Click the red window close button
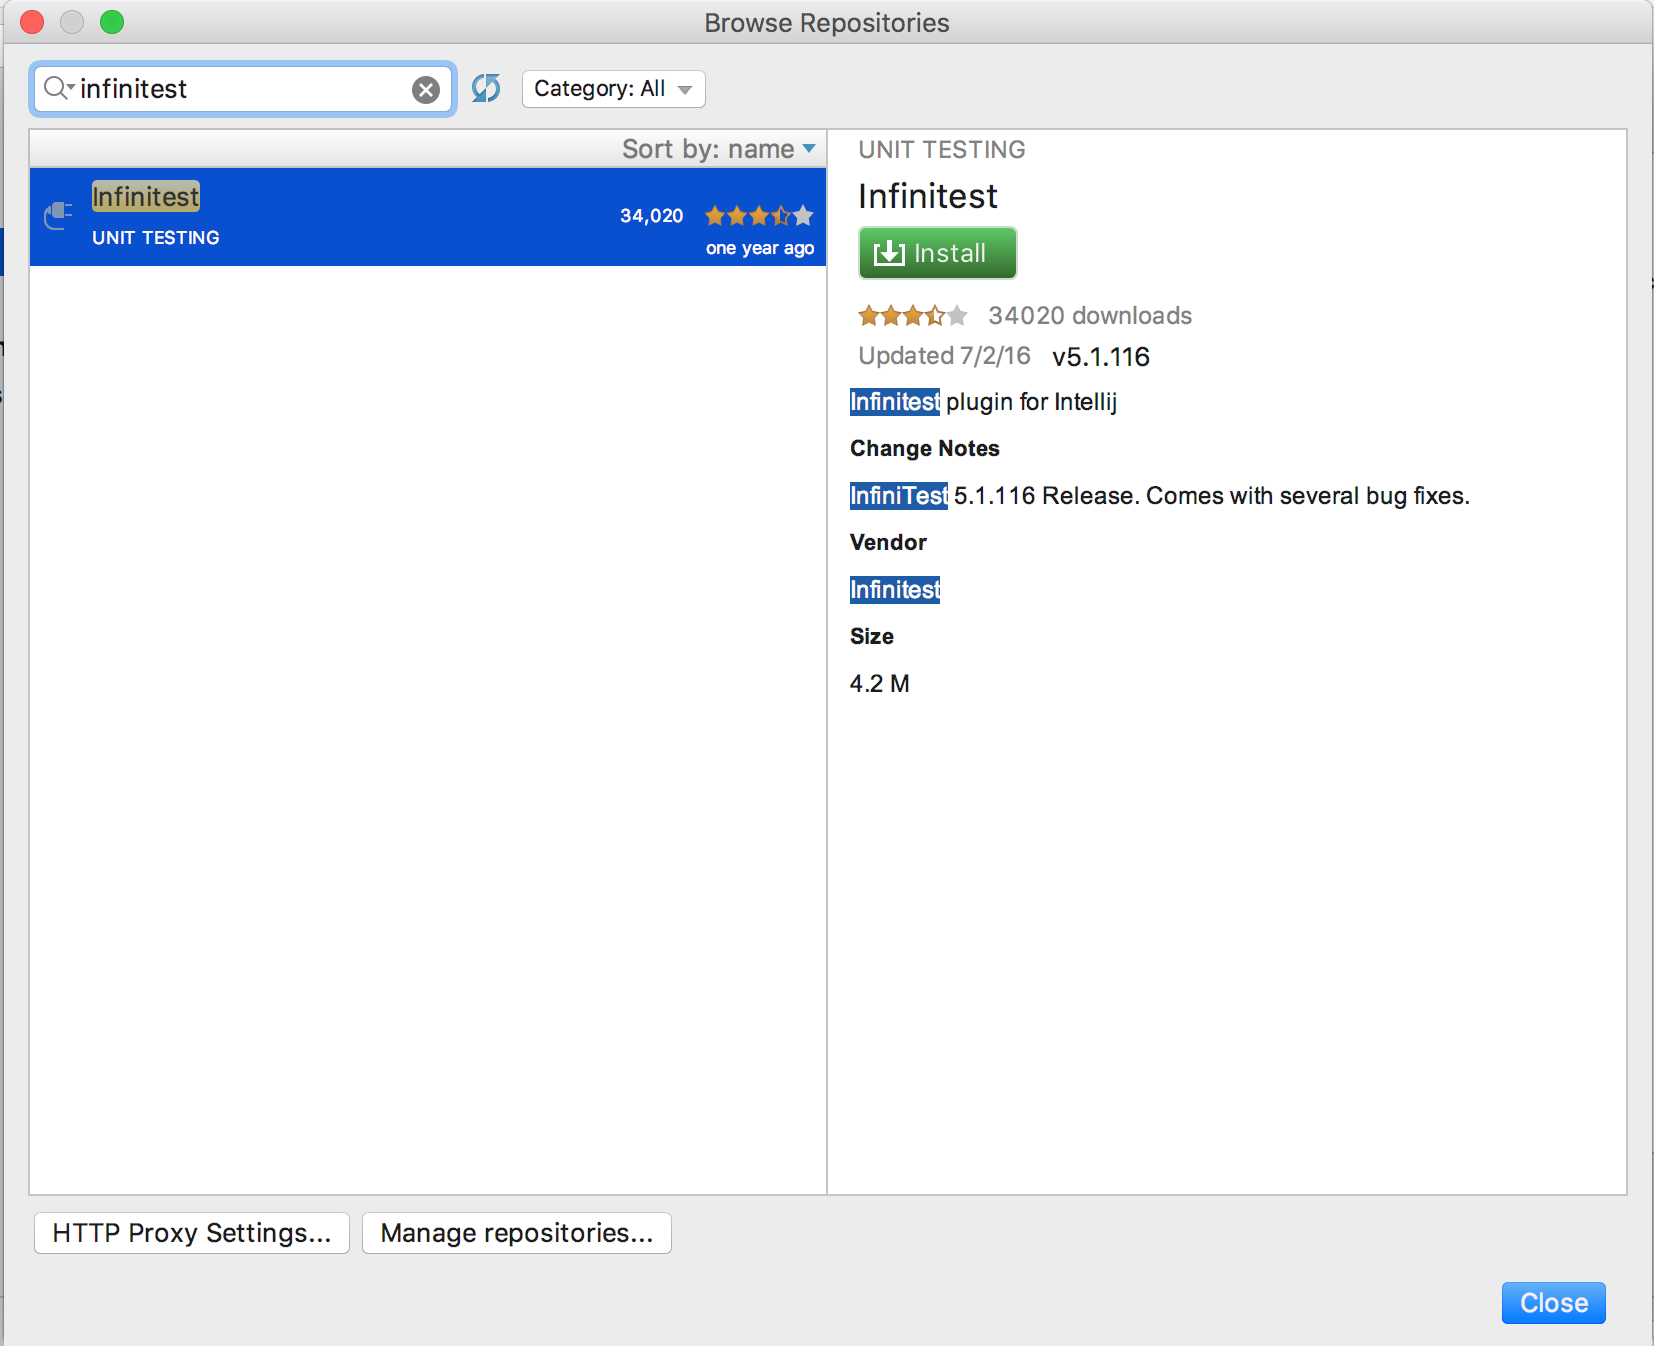Screen dimensions: 1654x1346 click(32, 22)
